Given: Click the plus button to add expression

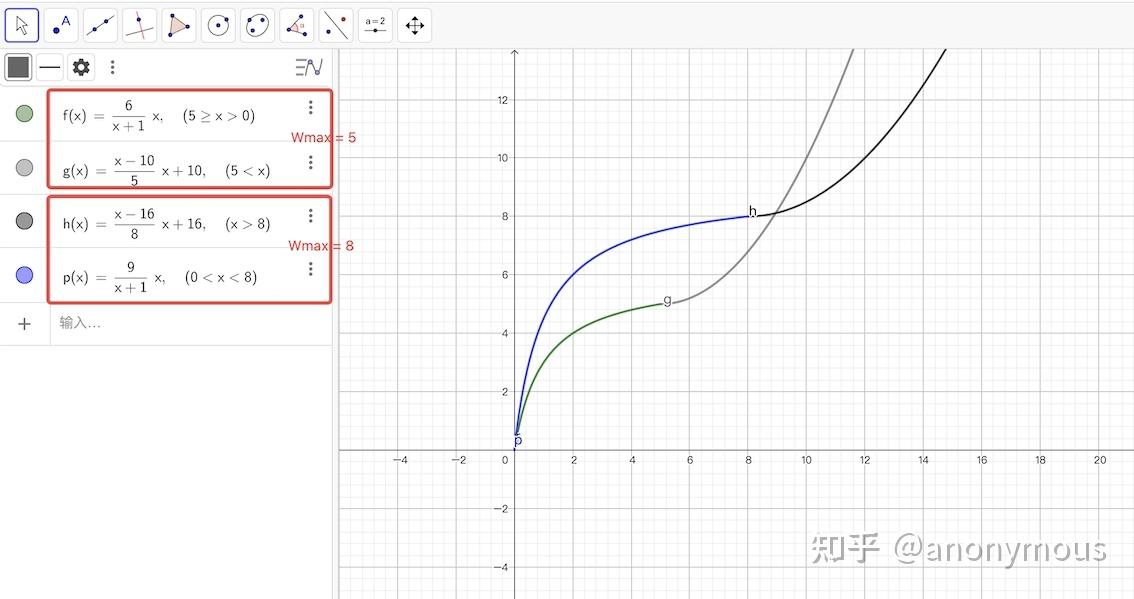Looking at the screenshot, I should [24, 323].
